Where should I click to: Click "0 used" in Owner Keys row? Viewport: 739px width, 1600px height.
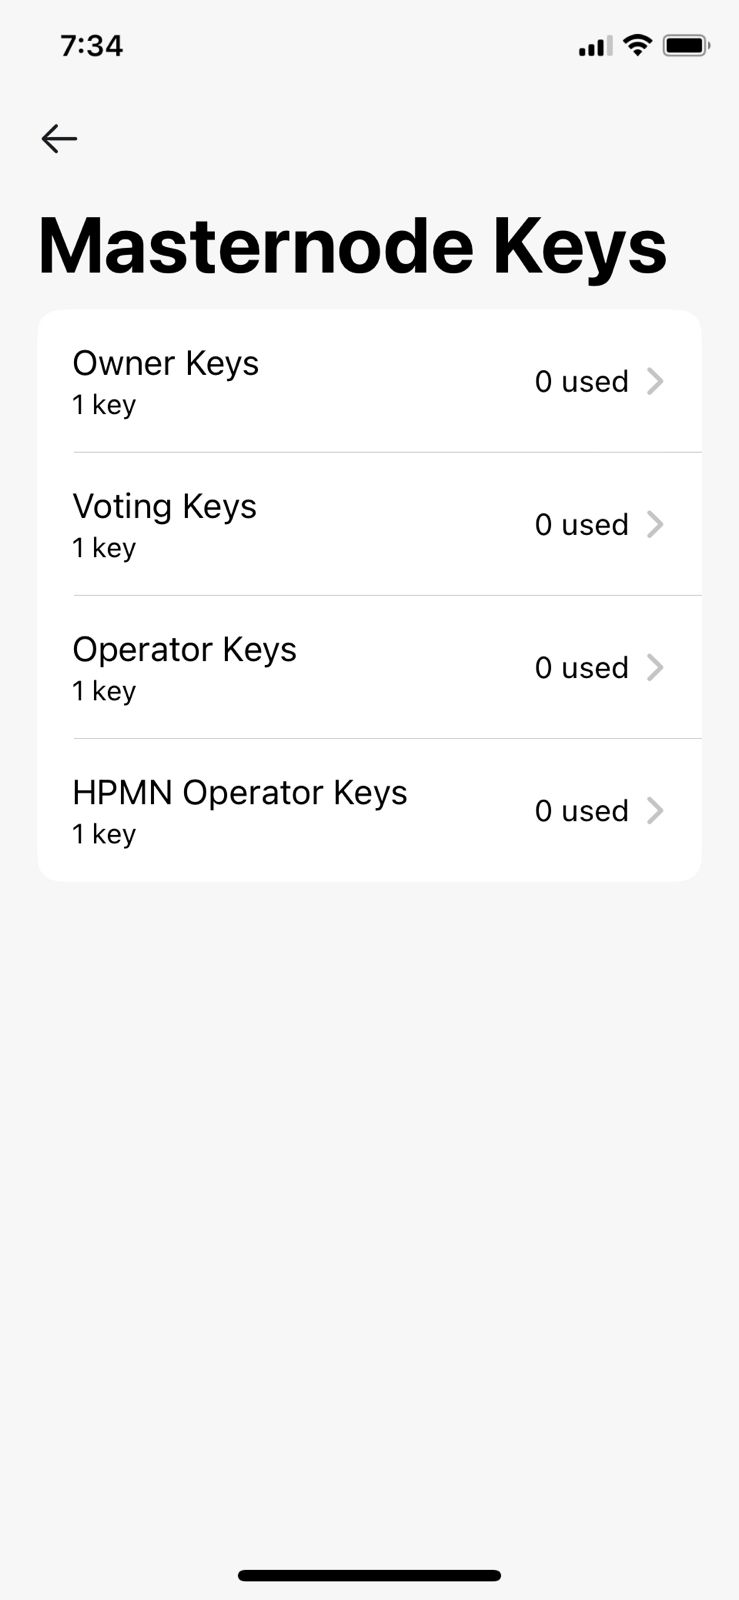[581, 381]
